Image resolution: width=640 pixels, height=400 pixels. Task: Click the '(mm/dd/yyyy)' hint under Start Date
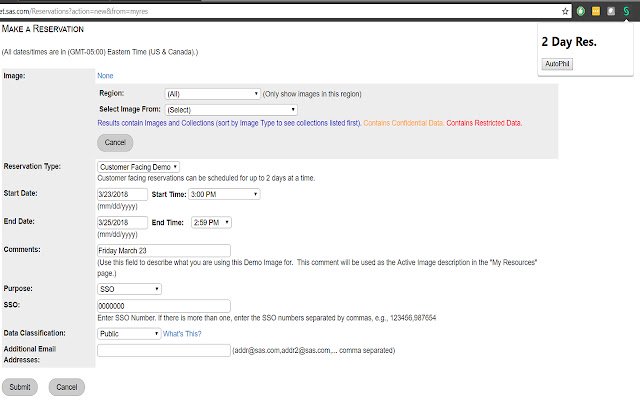click(x=117, y=206)
